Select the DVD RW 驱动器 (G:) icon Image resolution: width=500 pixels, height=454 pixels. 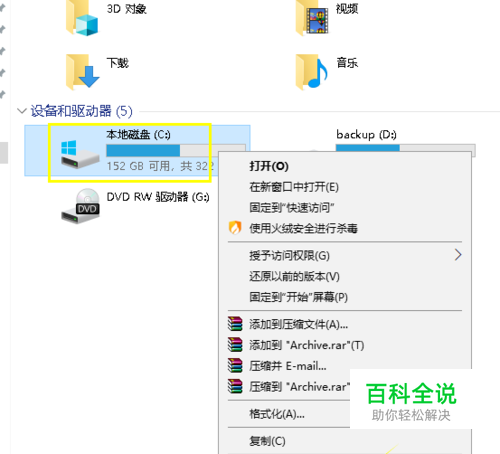pos(80,206)
